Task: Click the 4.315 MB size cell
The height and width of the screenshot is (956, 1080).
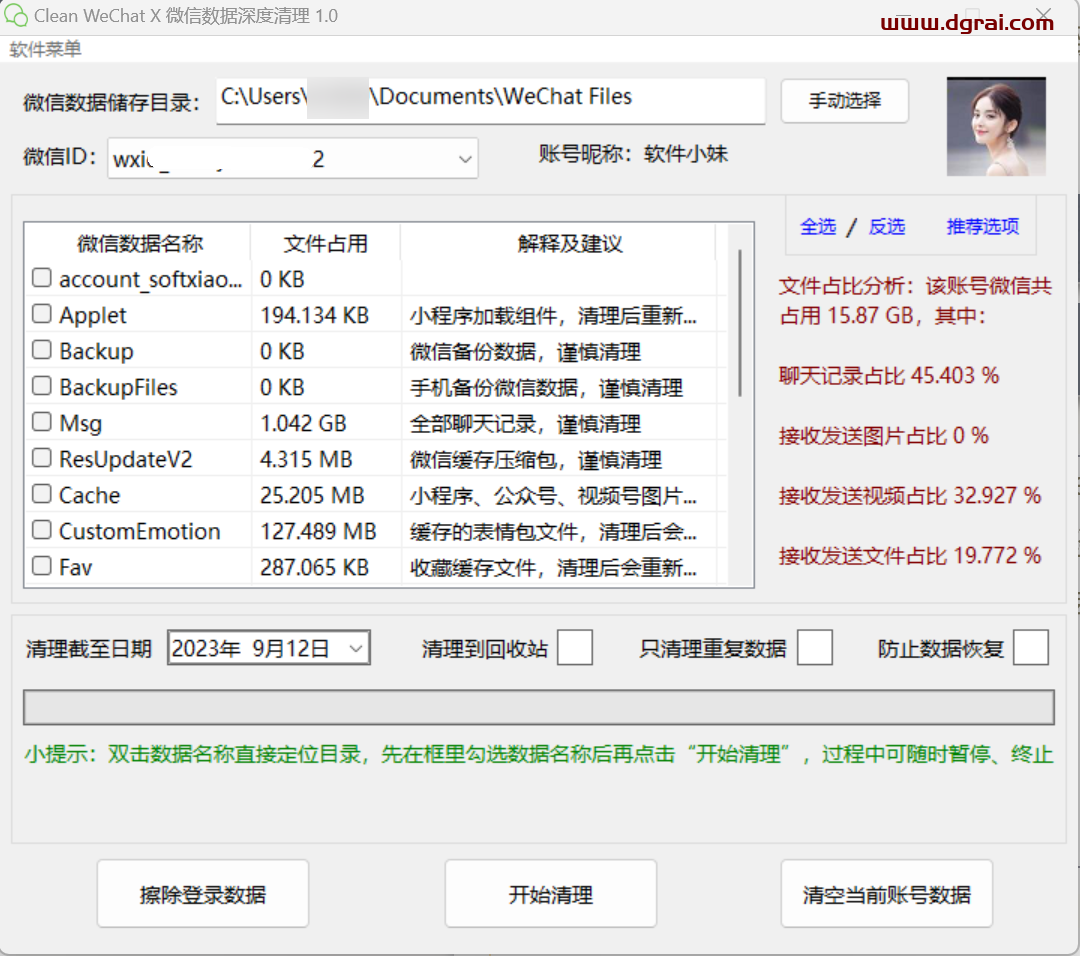Action: coord(306,459)
